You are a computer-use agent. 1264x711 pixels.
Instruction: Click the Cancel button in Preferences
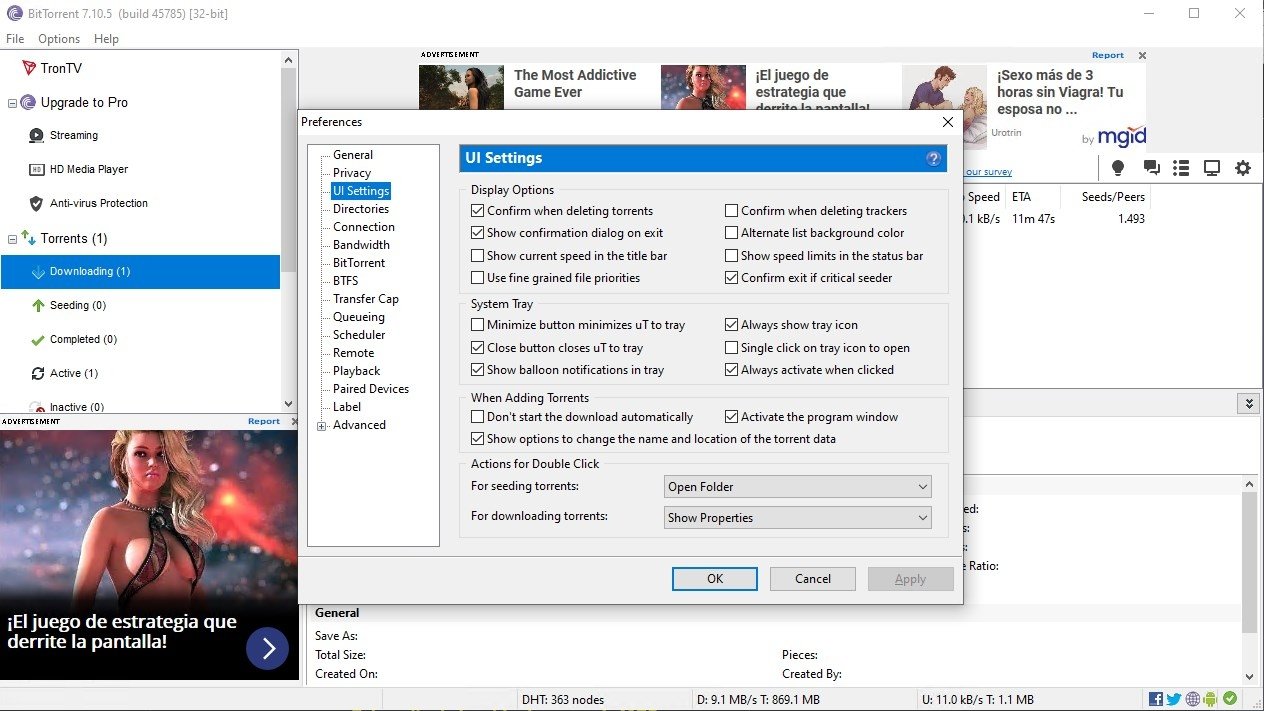pyautogui.click(x=813, y=579)
